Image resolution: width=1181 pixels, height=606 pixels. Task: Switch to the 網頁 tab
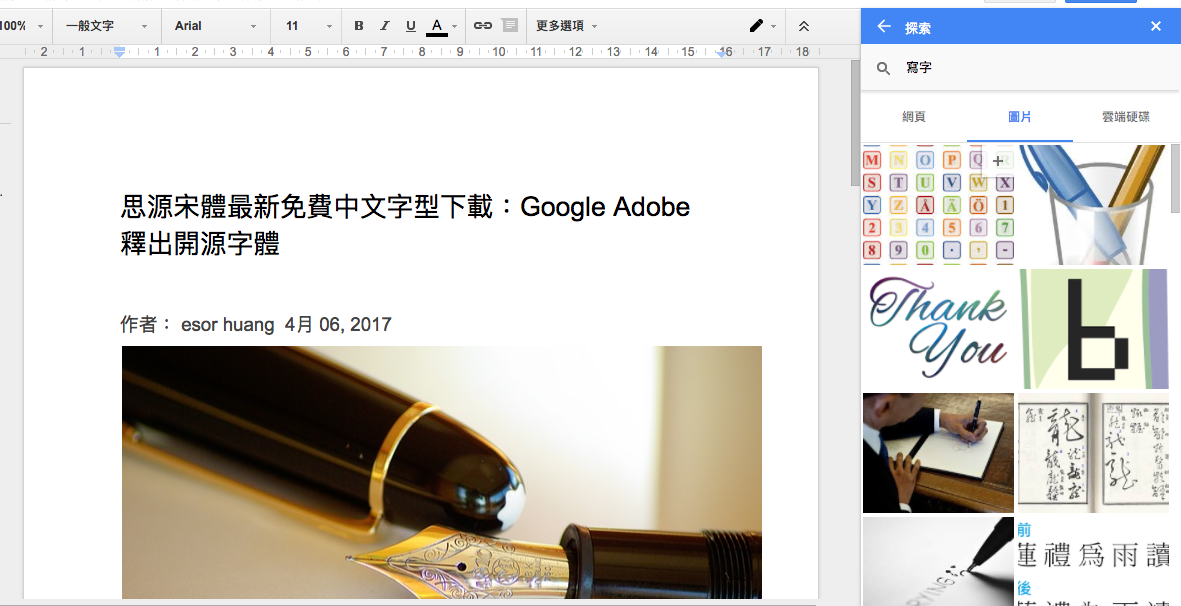click(x=914, y=117)
